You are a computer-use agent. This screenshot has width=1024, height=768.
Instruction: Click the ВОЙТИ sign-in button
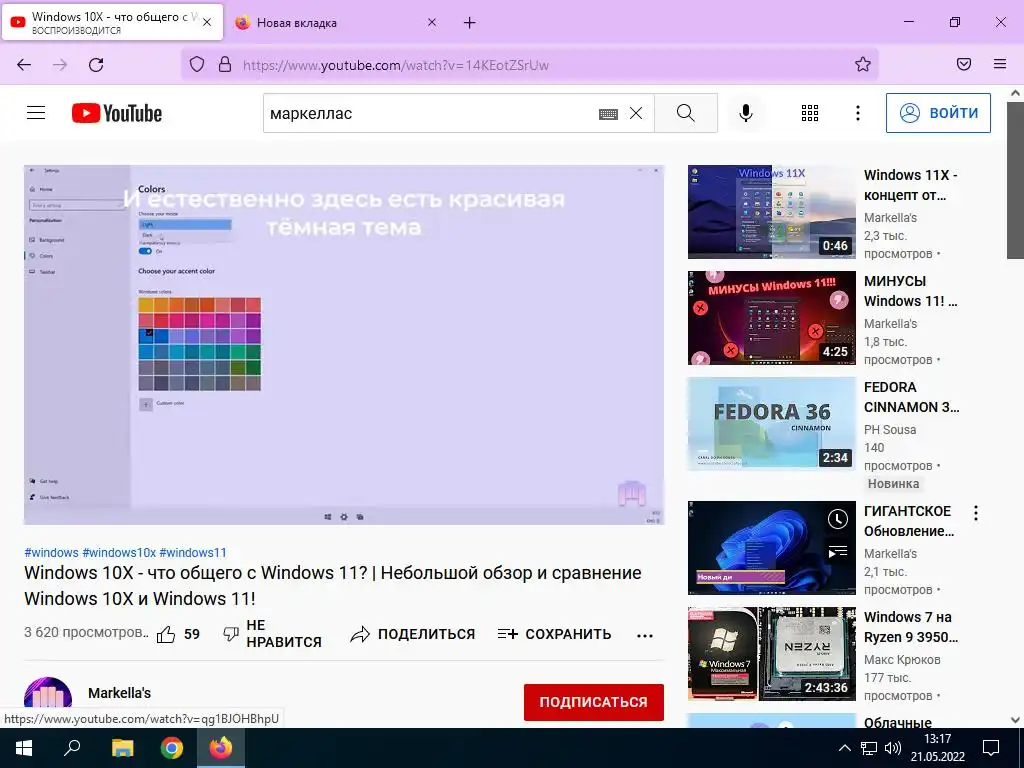point(938,113)
